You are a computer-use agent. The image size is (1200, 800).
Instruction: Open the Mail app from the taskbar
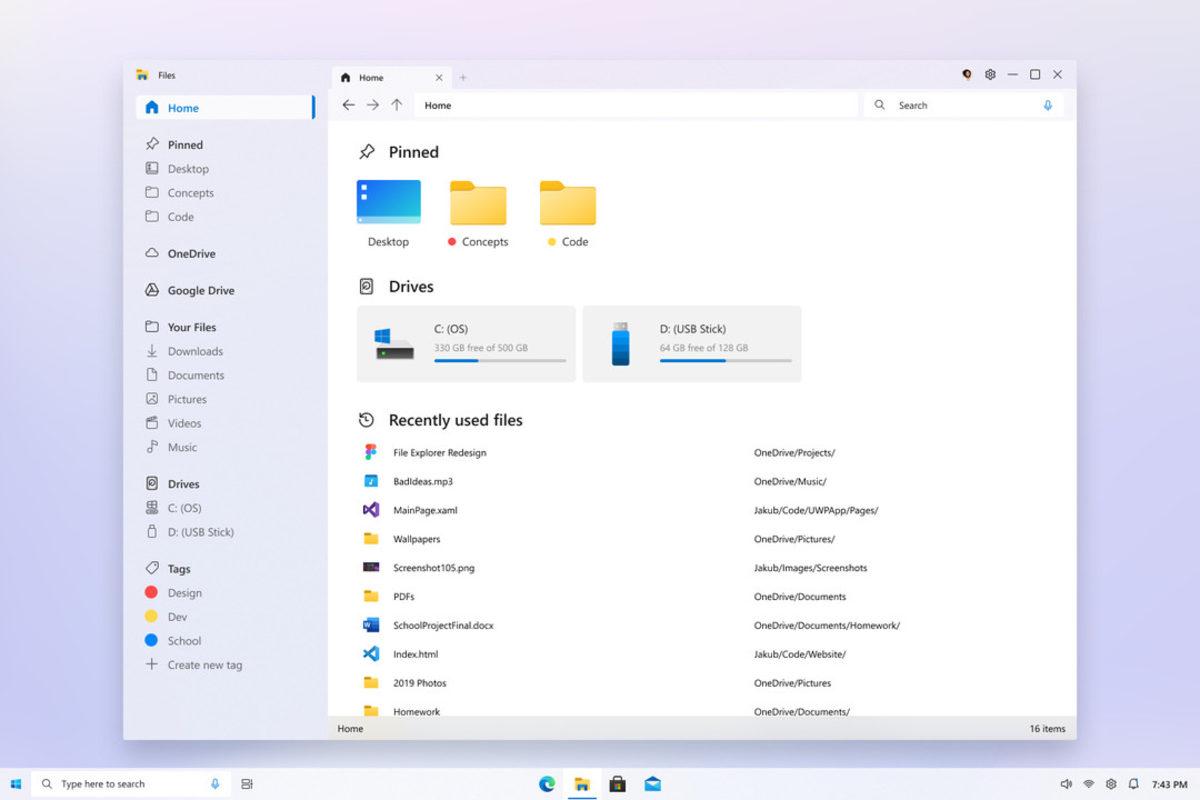(653, 784)
